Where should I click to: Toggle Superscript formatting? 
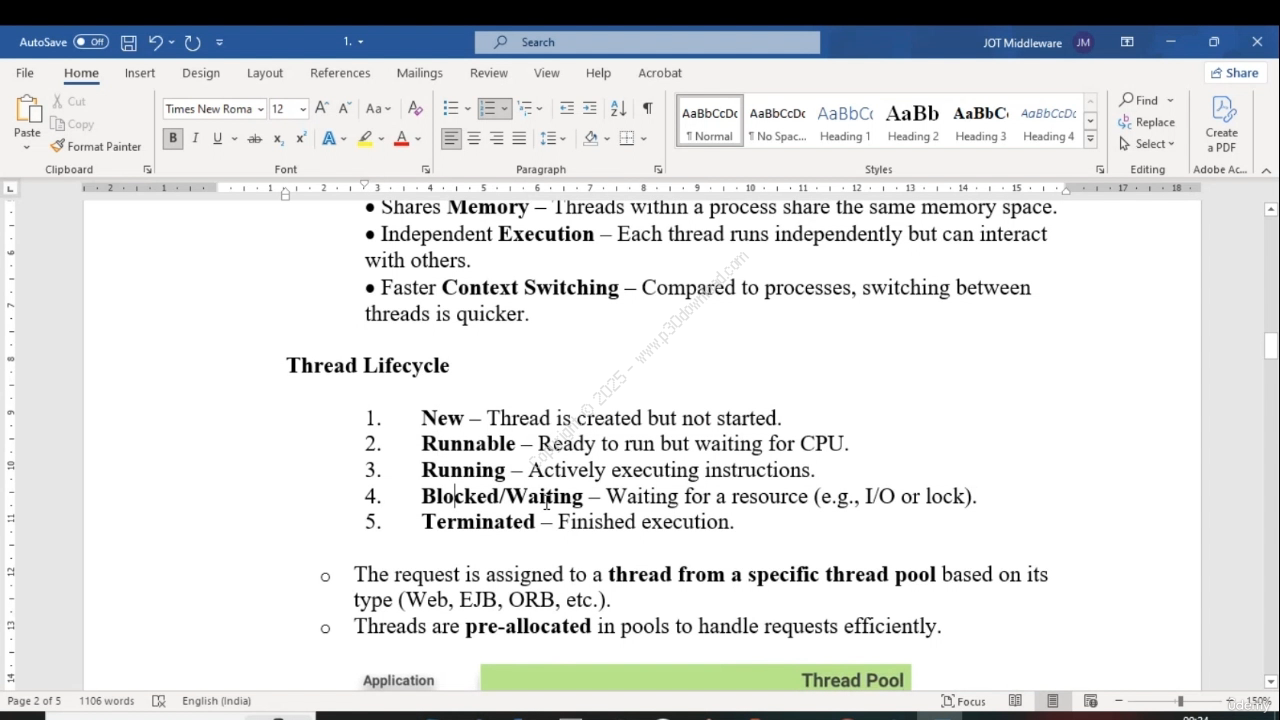(300, 138)
